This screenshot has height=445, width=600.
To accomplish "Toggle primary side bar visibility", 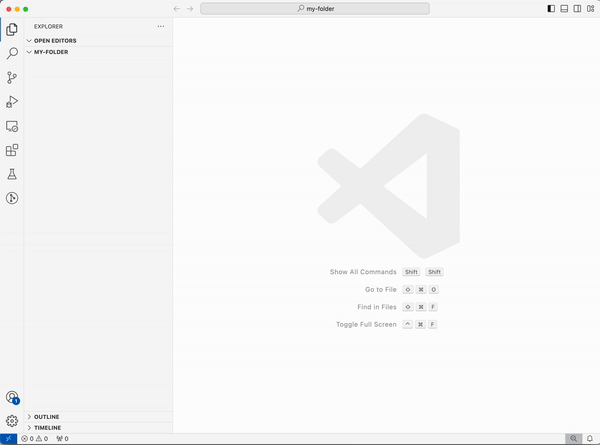I will pyautogui.click(x=551, y=9).
